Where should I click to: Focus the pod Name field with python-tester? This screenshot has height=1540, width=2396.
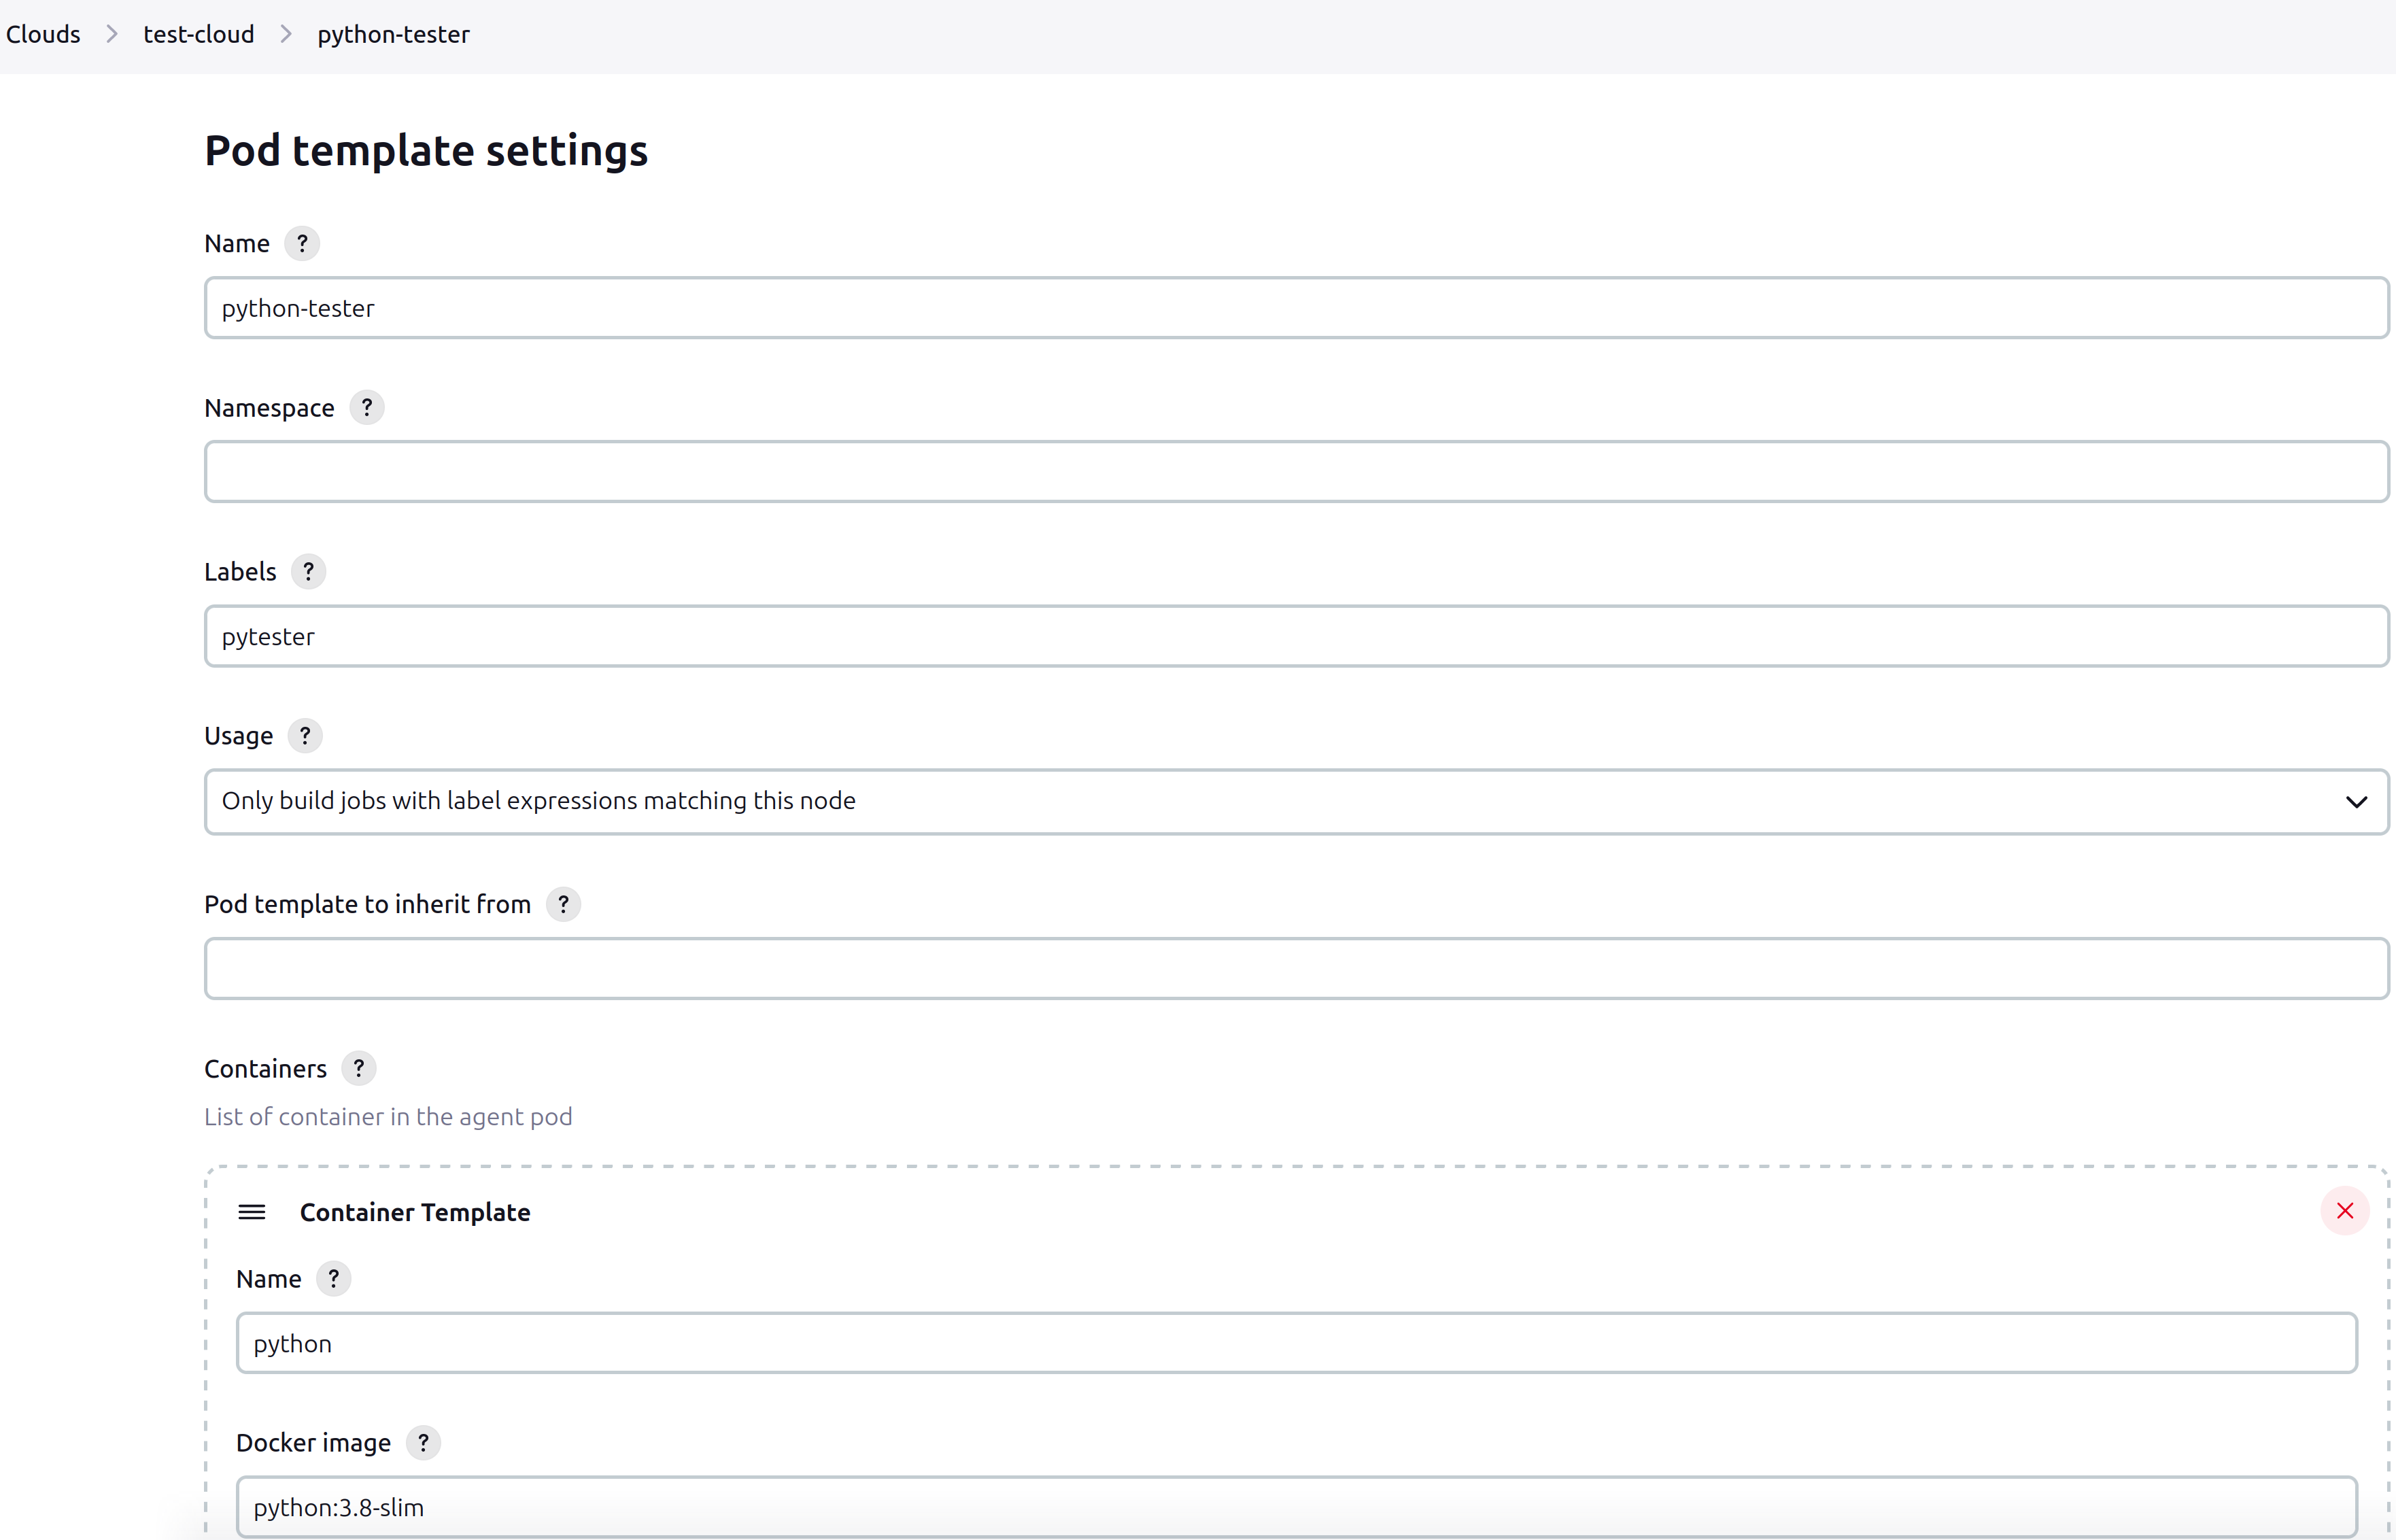click(x=1296, y=308)
